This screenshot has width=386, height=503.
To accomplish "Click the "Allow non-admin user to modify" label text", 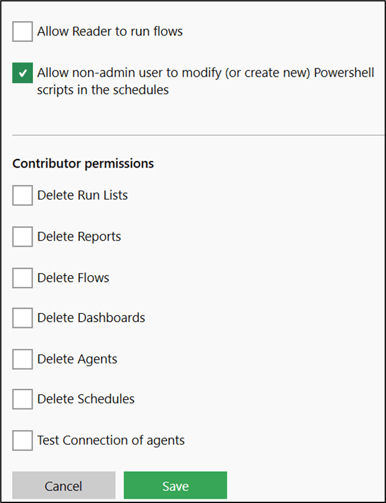I will point(129,73).
